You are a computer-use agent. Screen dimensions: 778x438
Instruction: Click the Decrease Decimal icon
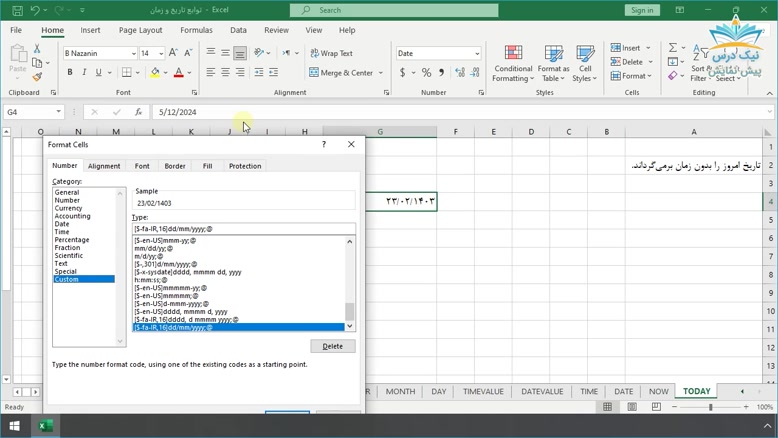click(x=475, y=73)
